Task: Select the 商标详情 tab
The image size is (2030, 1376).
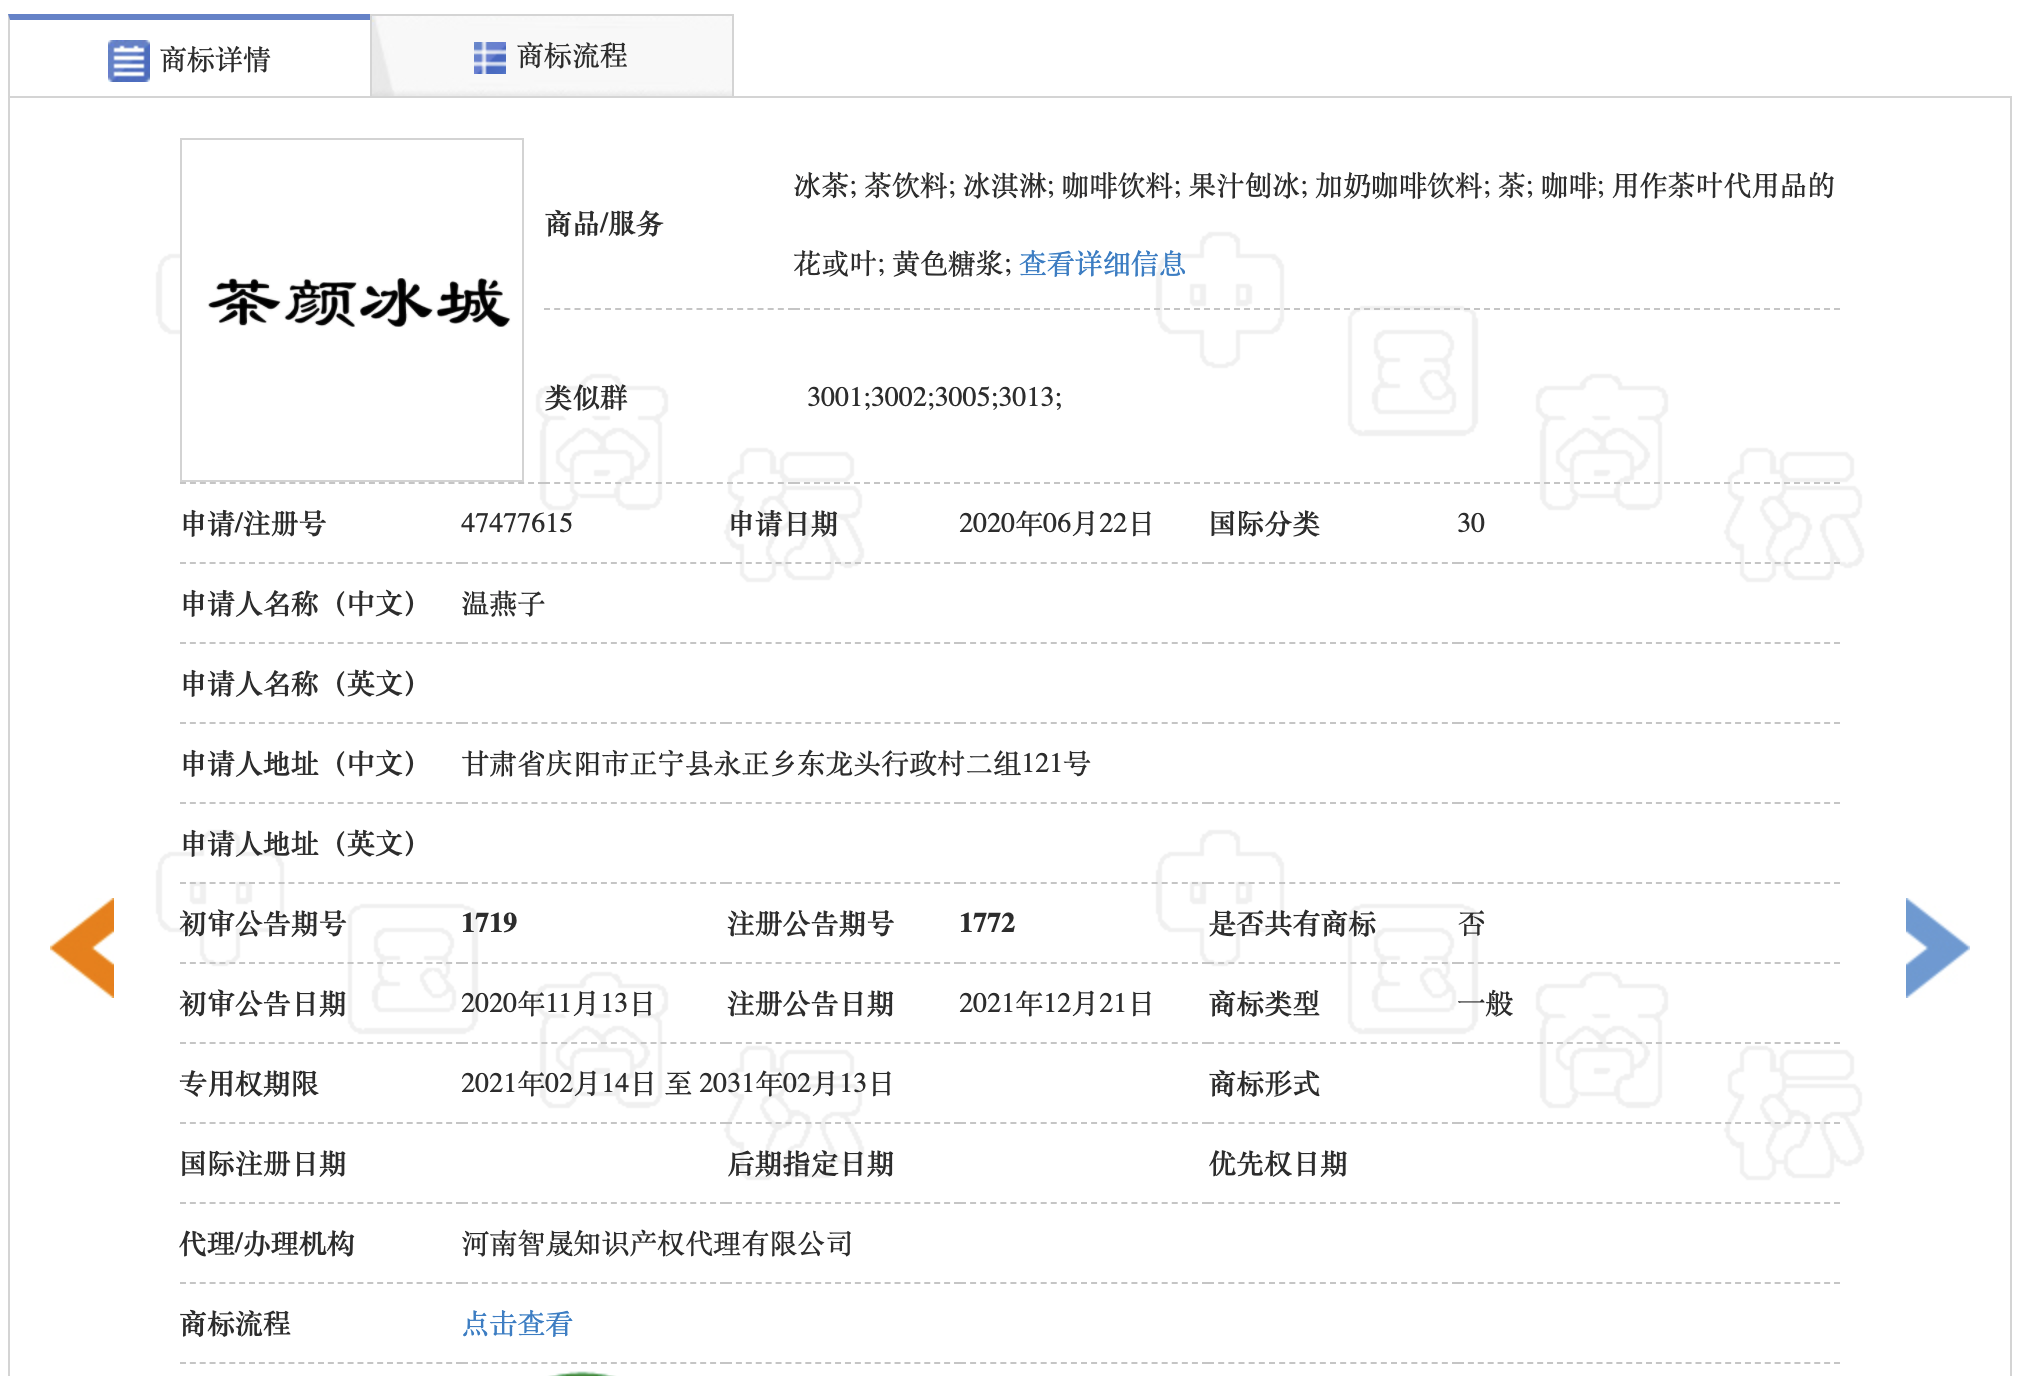Action: (x=215, y=57)
